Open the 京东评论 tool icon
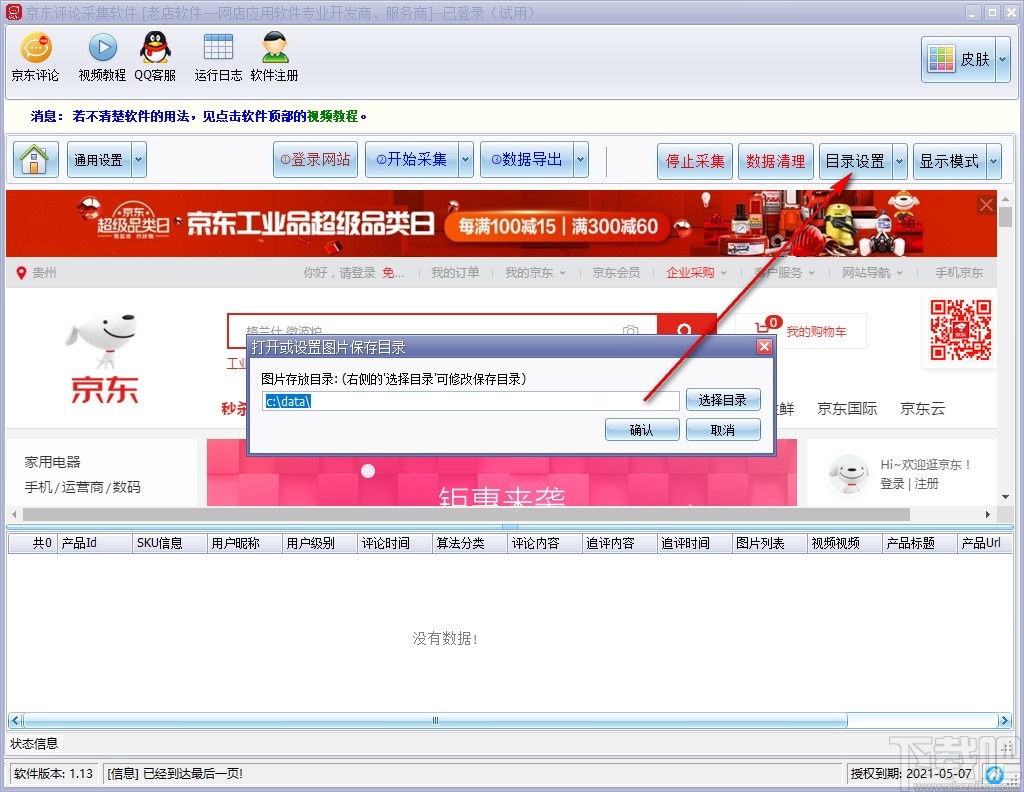1024x792 pixels. tap(35, 57)
